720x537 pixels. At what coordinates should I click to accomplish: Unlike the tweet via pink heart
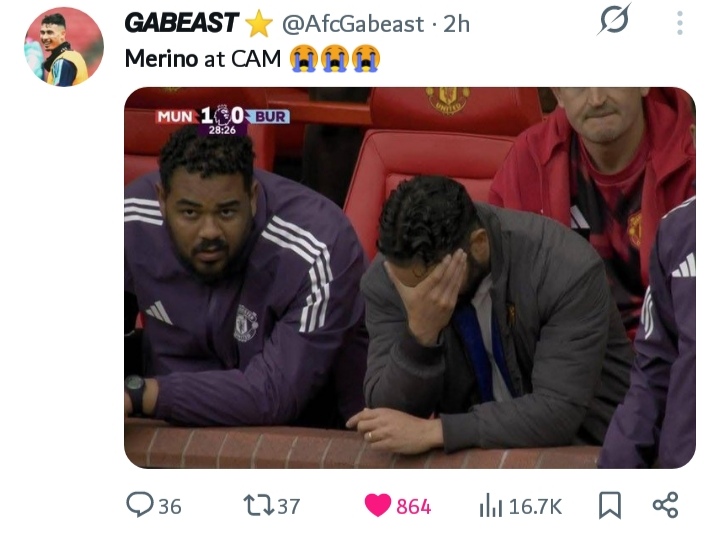[377, 505]
